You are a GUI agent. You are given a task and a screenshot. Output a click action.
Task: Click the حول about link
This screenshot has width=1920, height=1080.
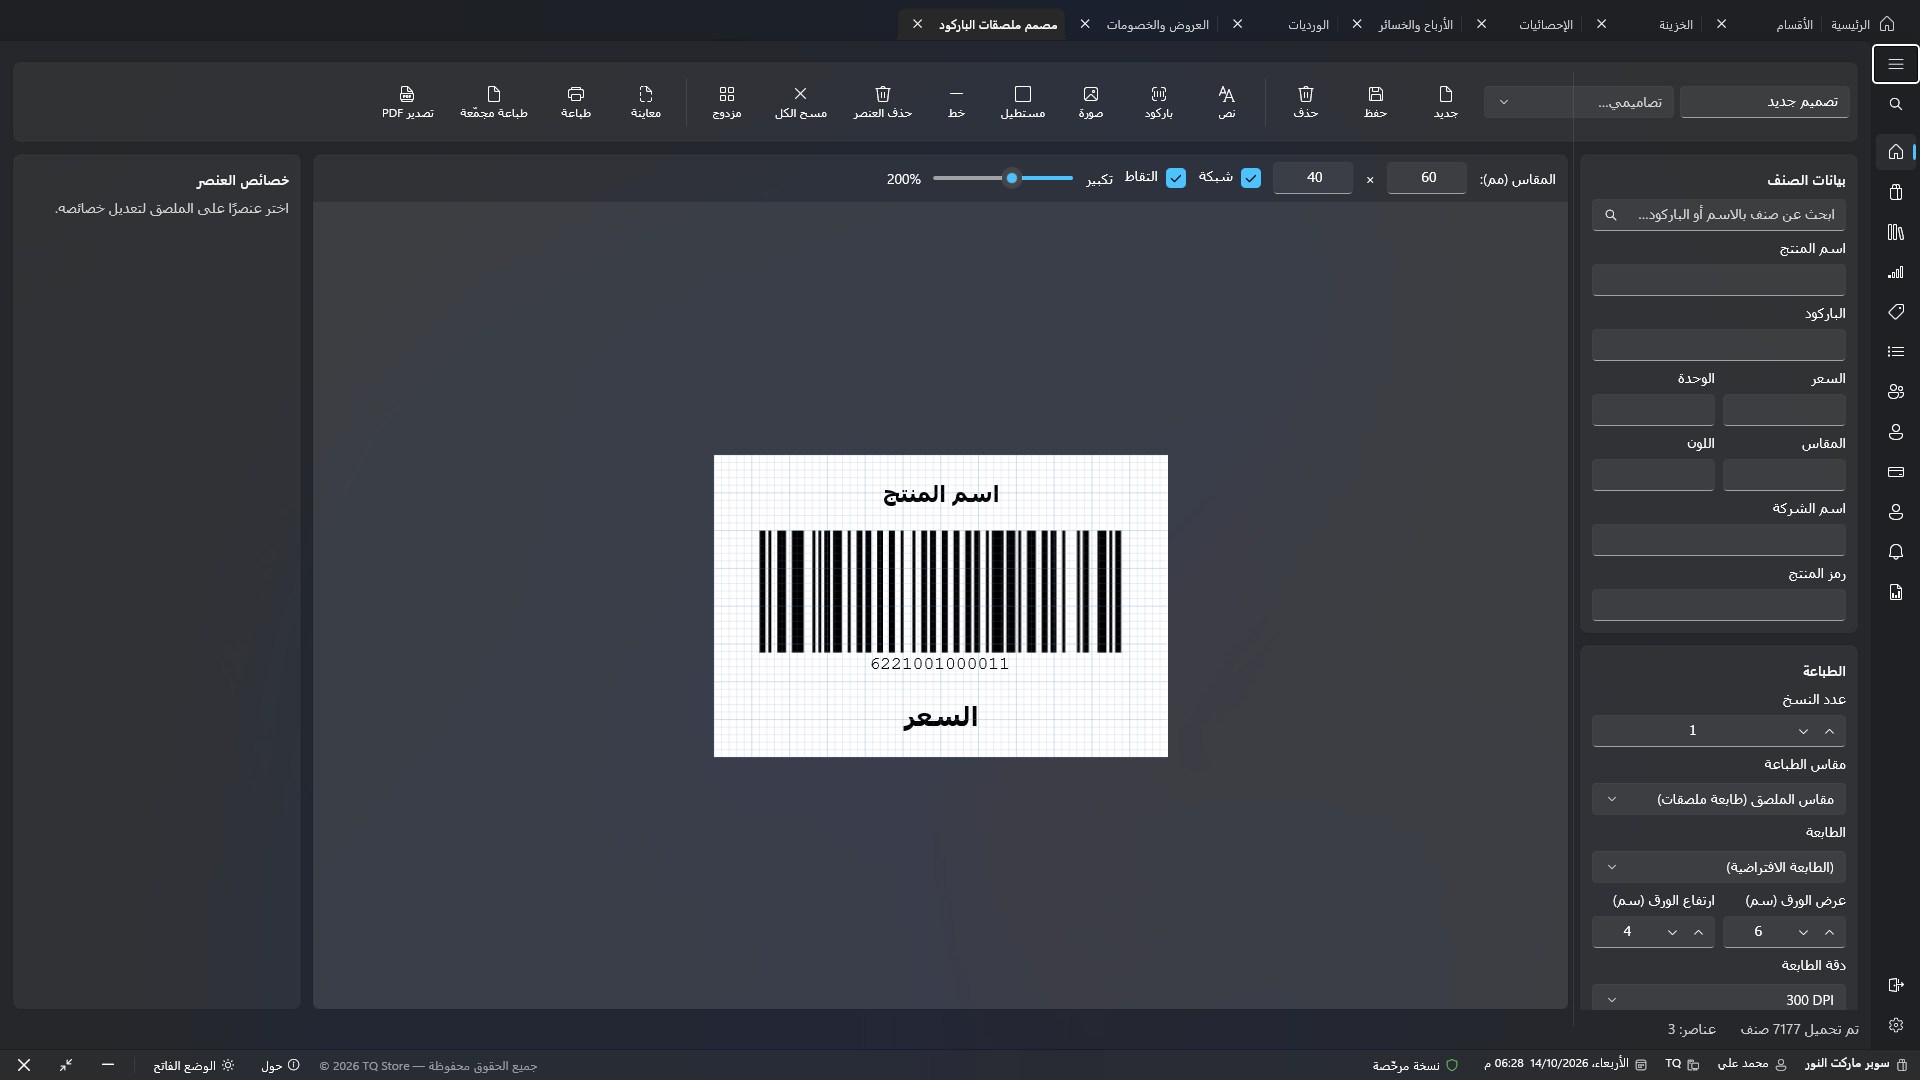click(279, 1066)
